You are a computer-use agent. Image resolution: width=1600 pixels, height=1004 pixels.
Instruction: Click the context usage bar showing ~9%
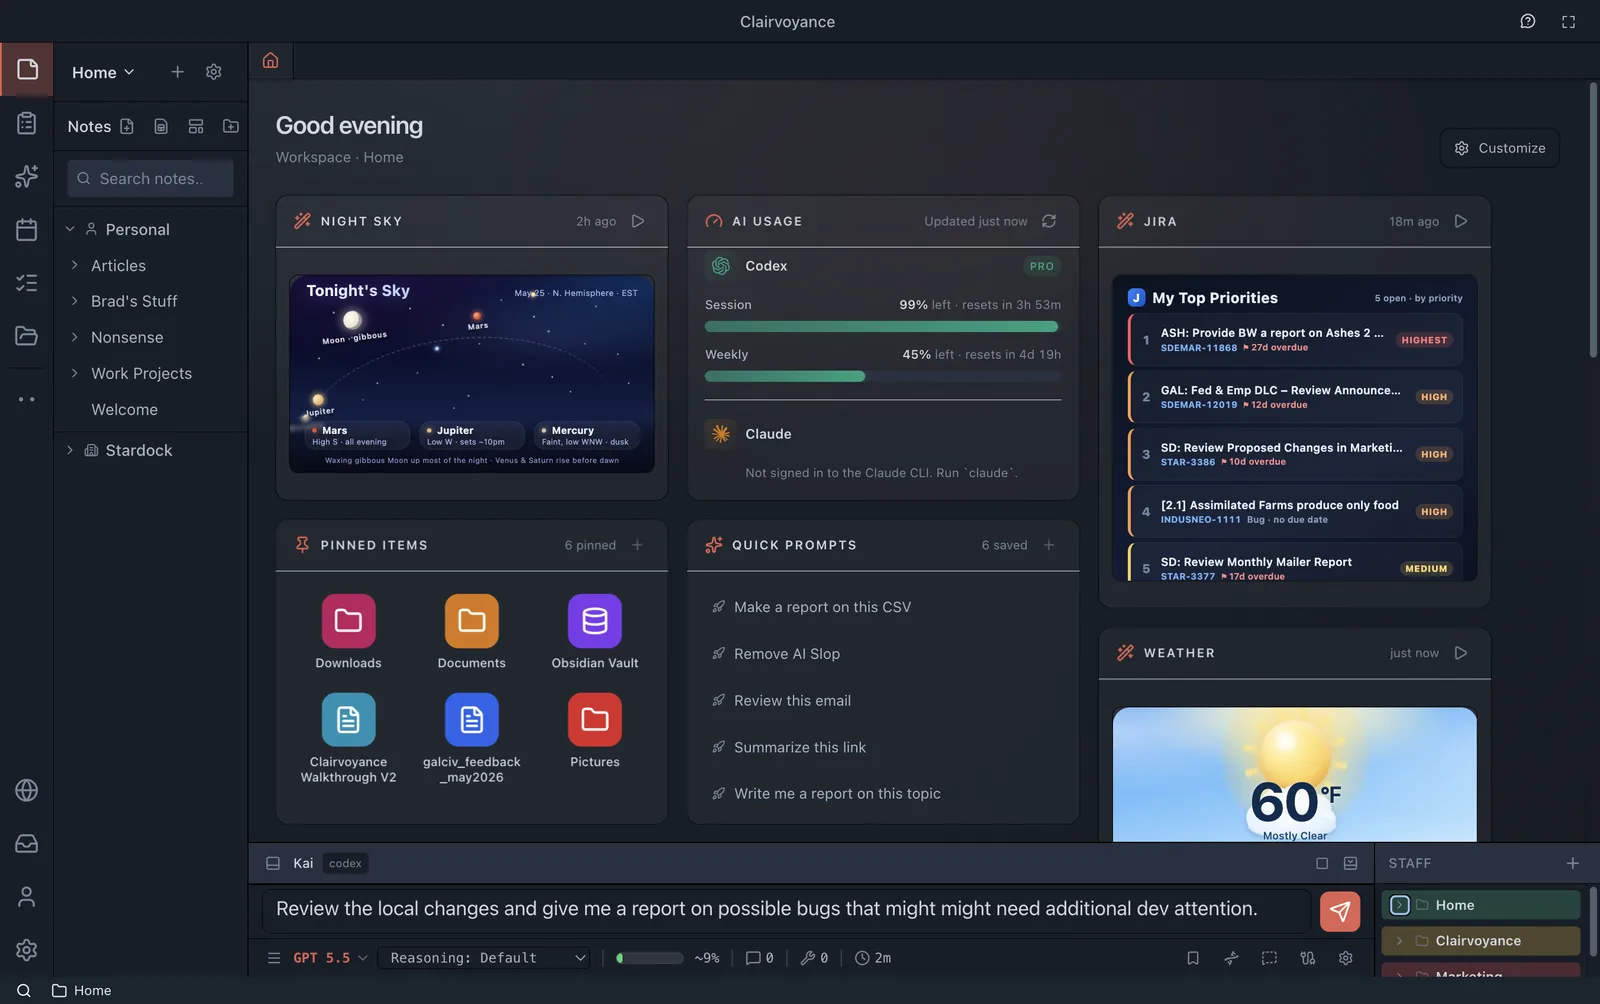coord(649,958)
